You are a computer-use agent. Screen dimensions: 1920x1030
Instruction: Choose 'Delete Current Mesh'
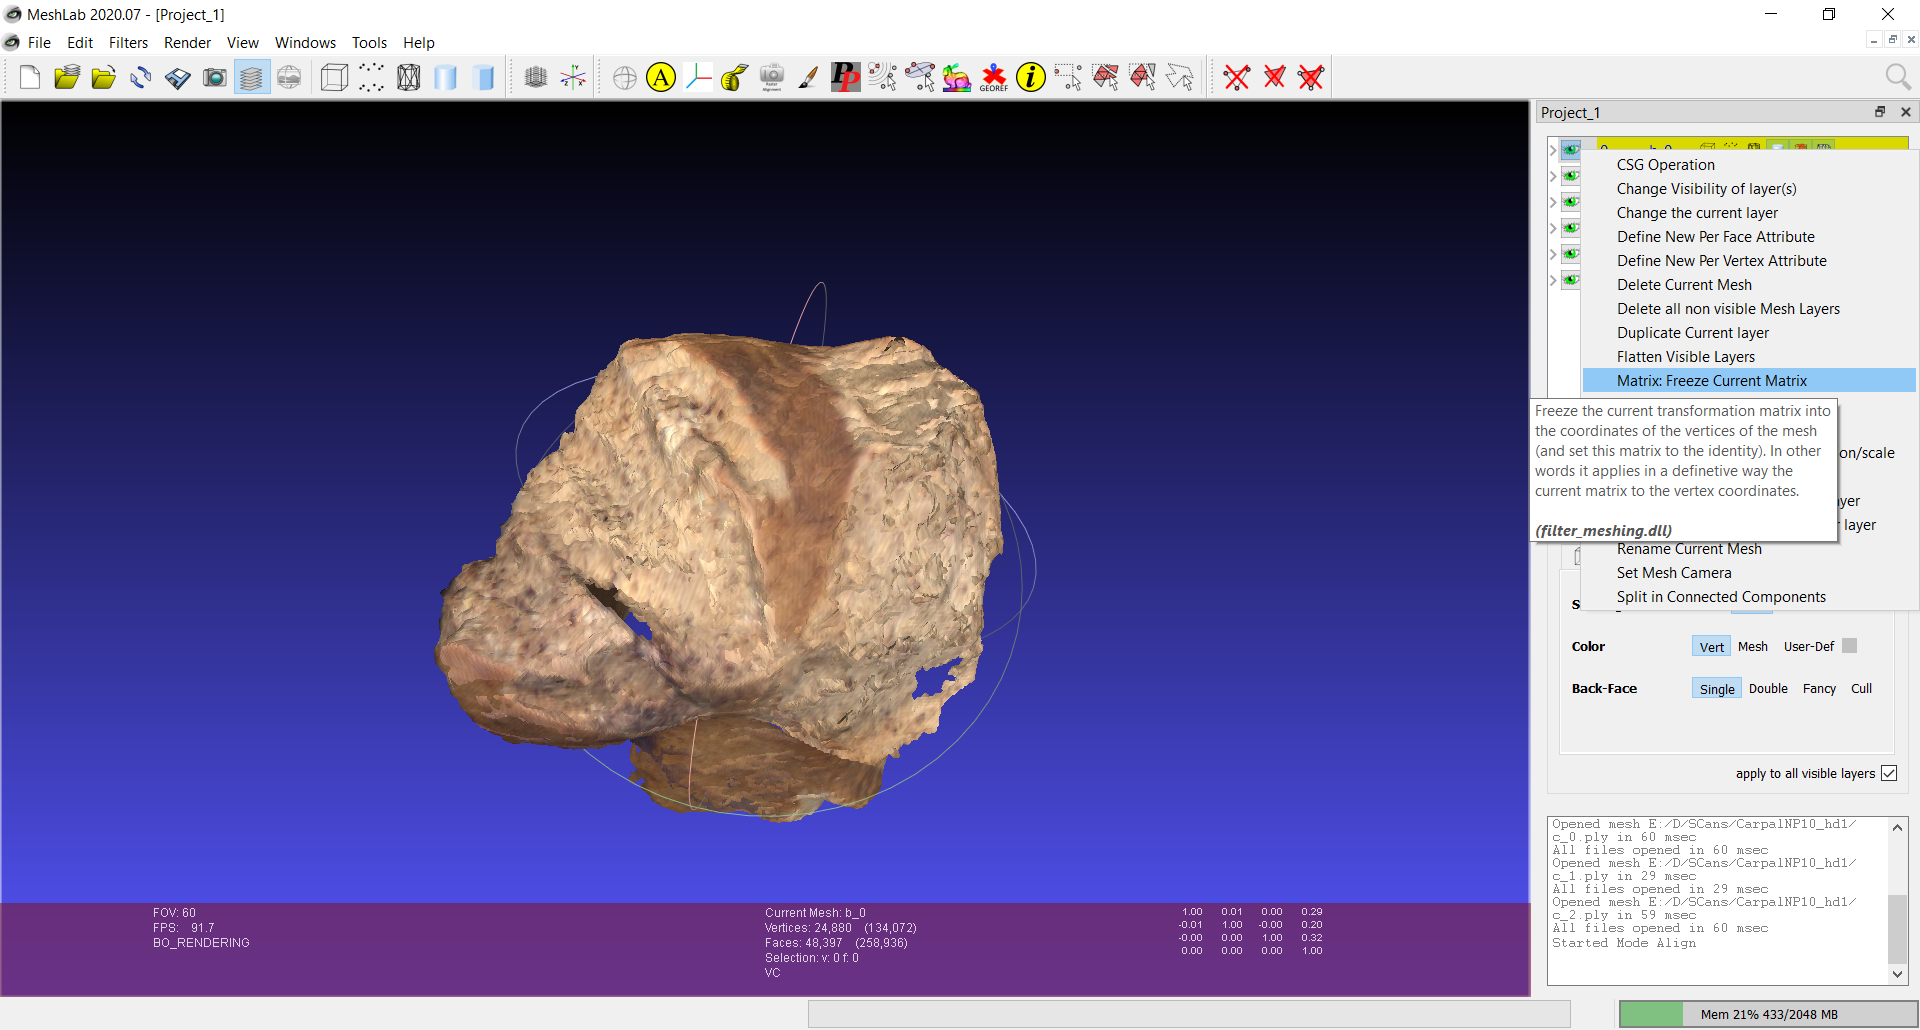point(1749,284)
